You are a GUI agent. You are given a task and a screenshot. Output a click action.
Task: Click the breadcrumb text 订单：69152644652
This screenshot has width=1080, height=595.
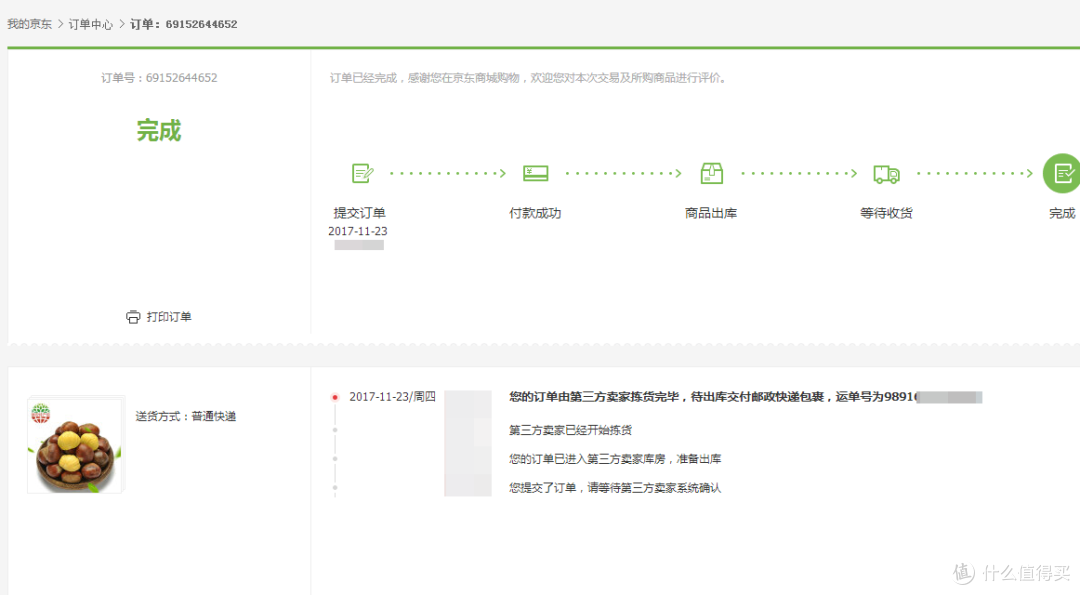pyautogui.click(x=184, y=24)
